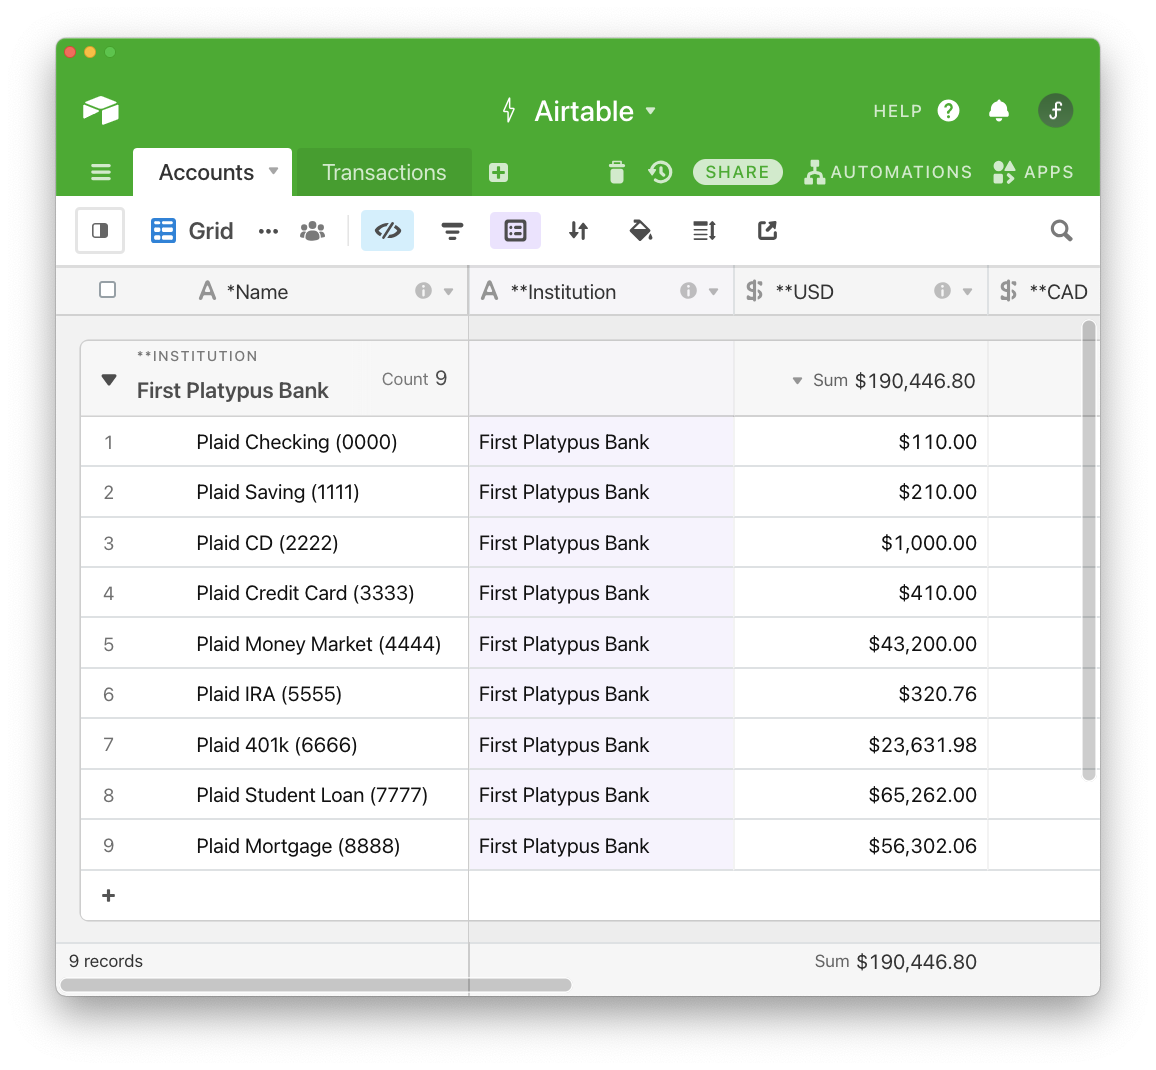Open the view options ellipsis menu
The image size is (1156, 1070).
click(268, 232)
